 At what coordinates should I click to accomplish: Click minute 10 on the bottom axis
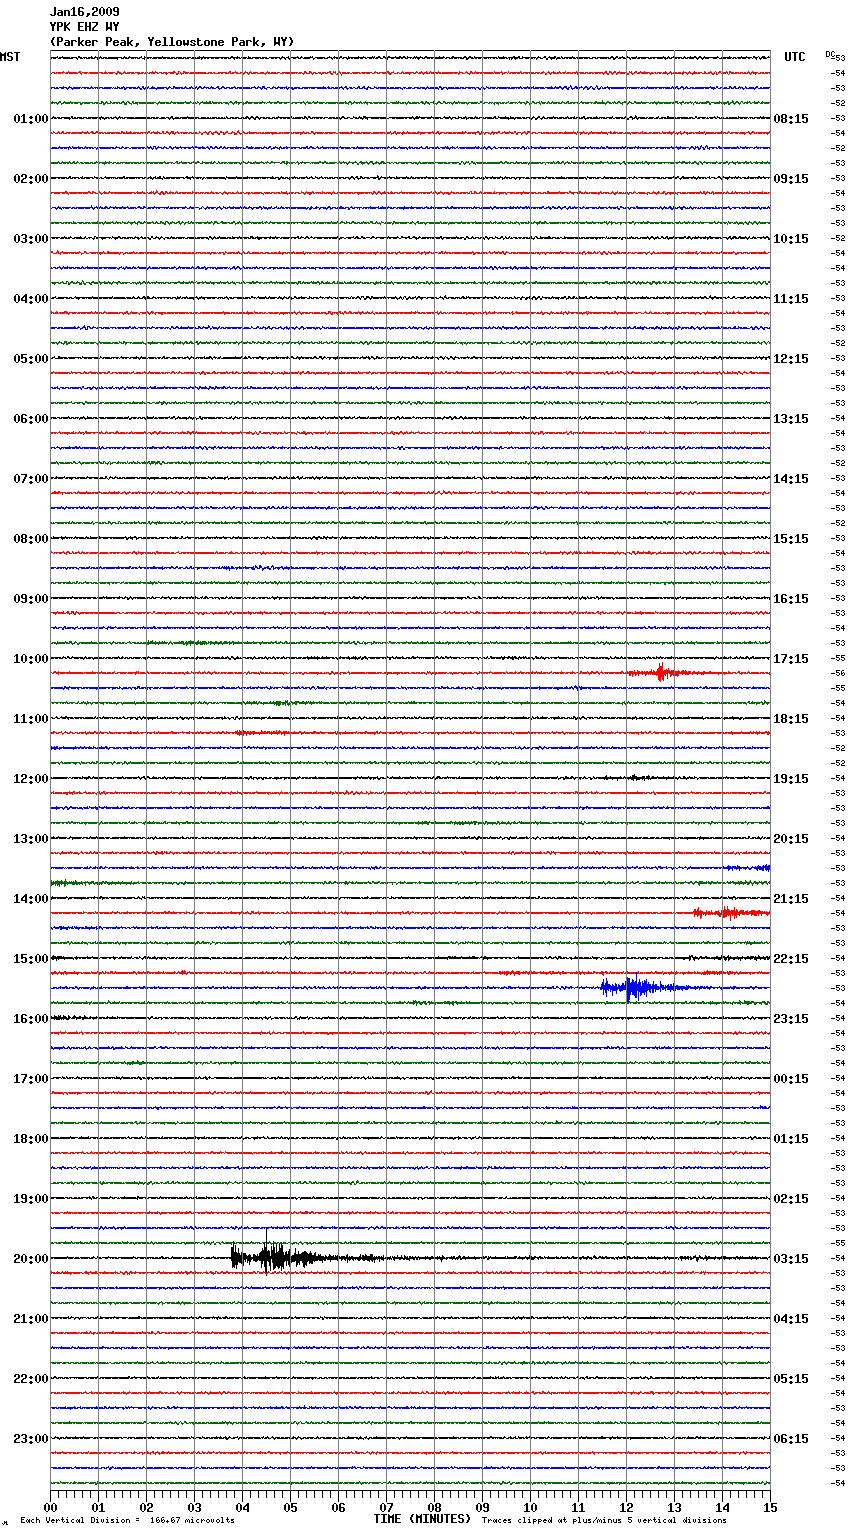pyautogui.click(x=530, y=1507)
